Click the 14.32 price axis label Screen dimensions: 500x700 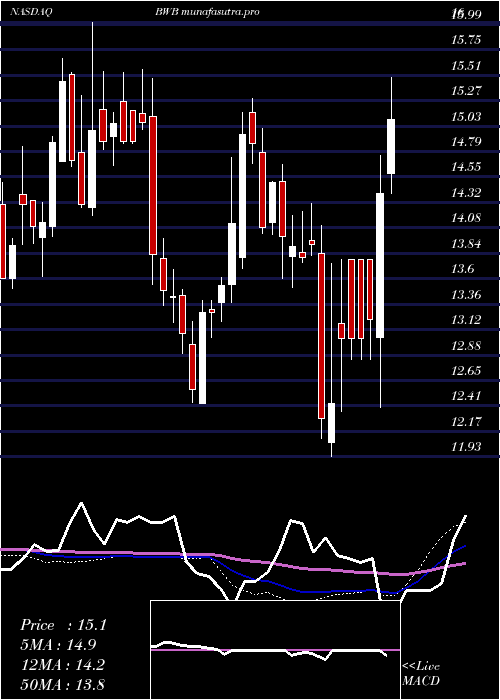pyautogui.click(x=466, y=193)
